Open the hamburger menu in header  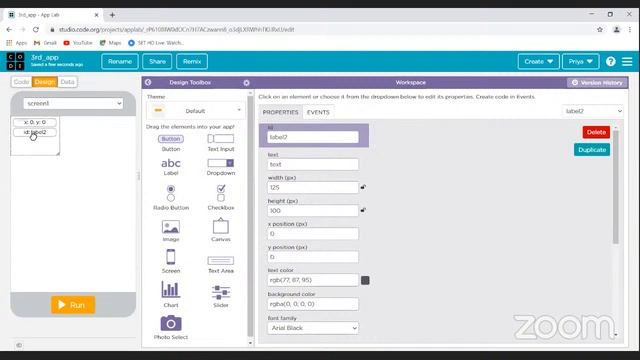[627, 62]
